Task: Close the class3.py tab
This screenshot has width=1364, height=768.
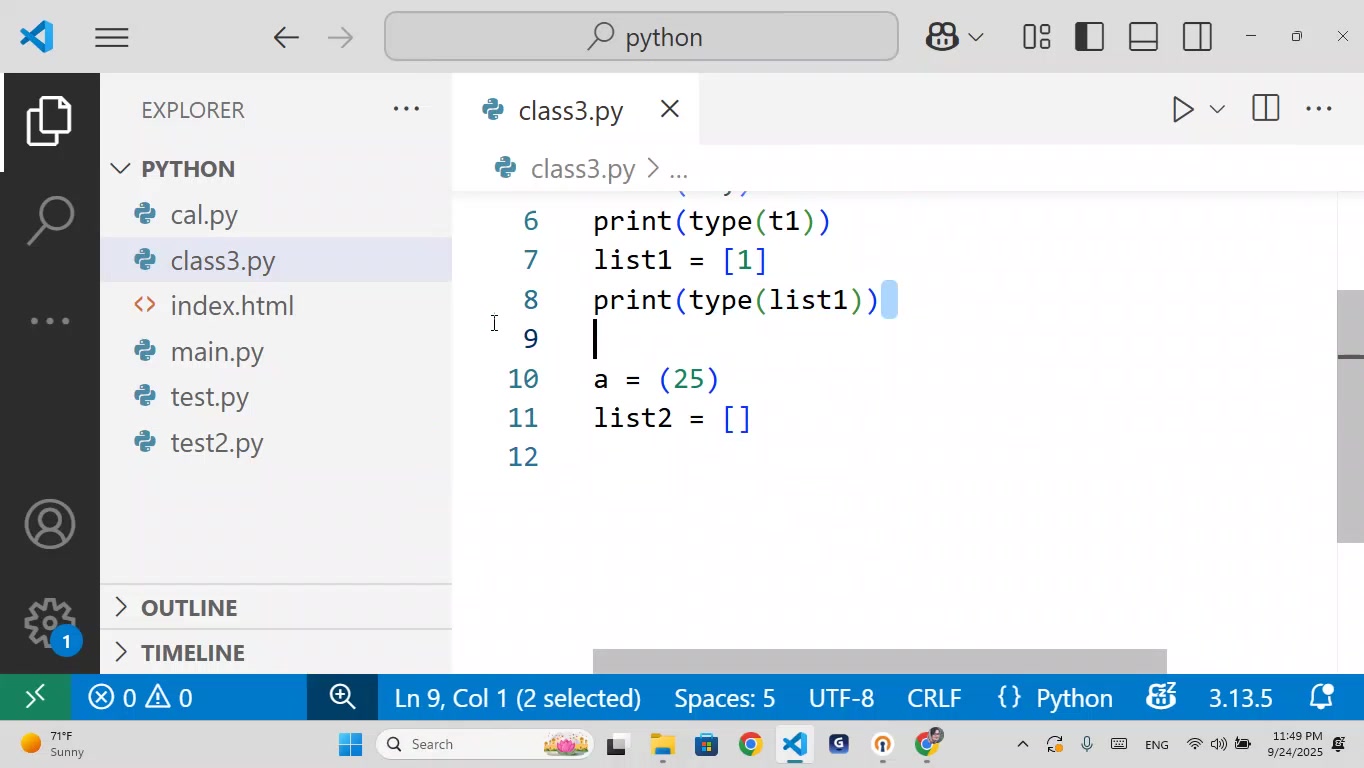Action: tap(670, 109)
